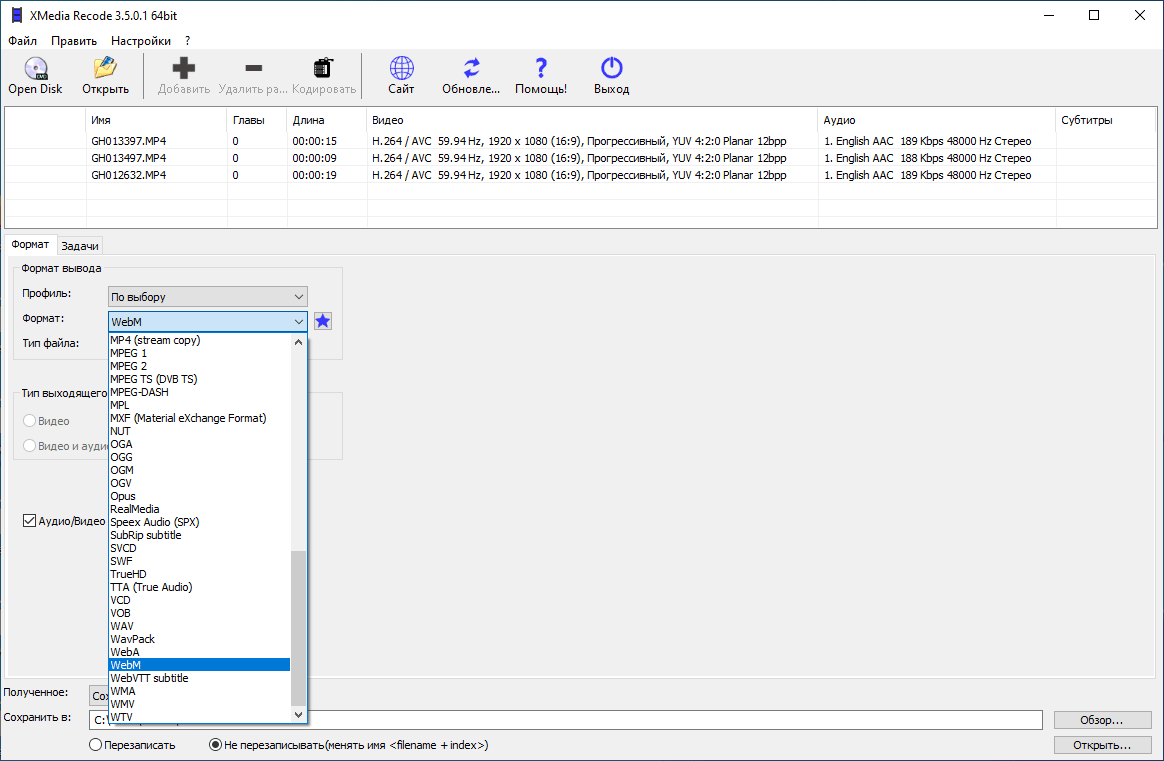Choose MP4 (stream copy) from the list

(199, 340)
